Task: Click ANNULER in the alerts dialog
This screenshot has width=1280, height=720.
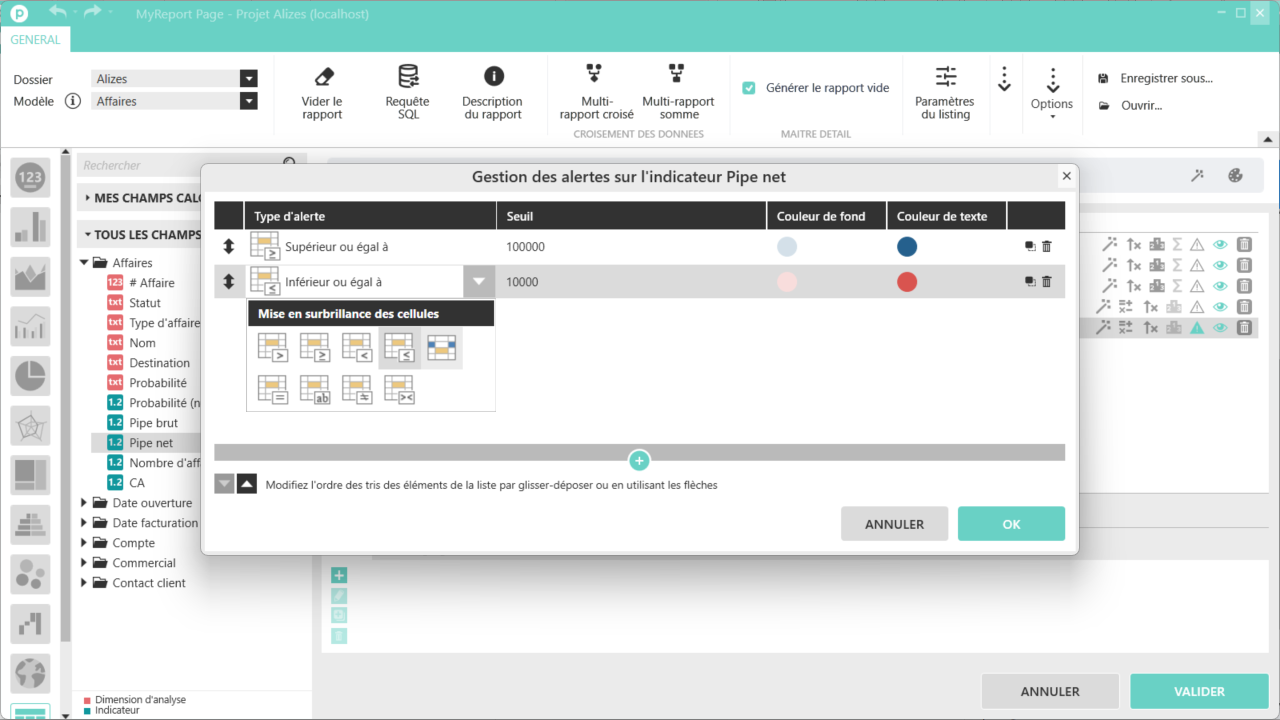Action: tap(894, 524)
